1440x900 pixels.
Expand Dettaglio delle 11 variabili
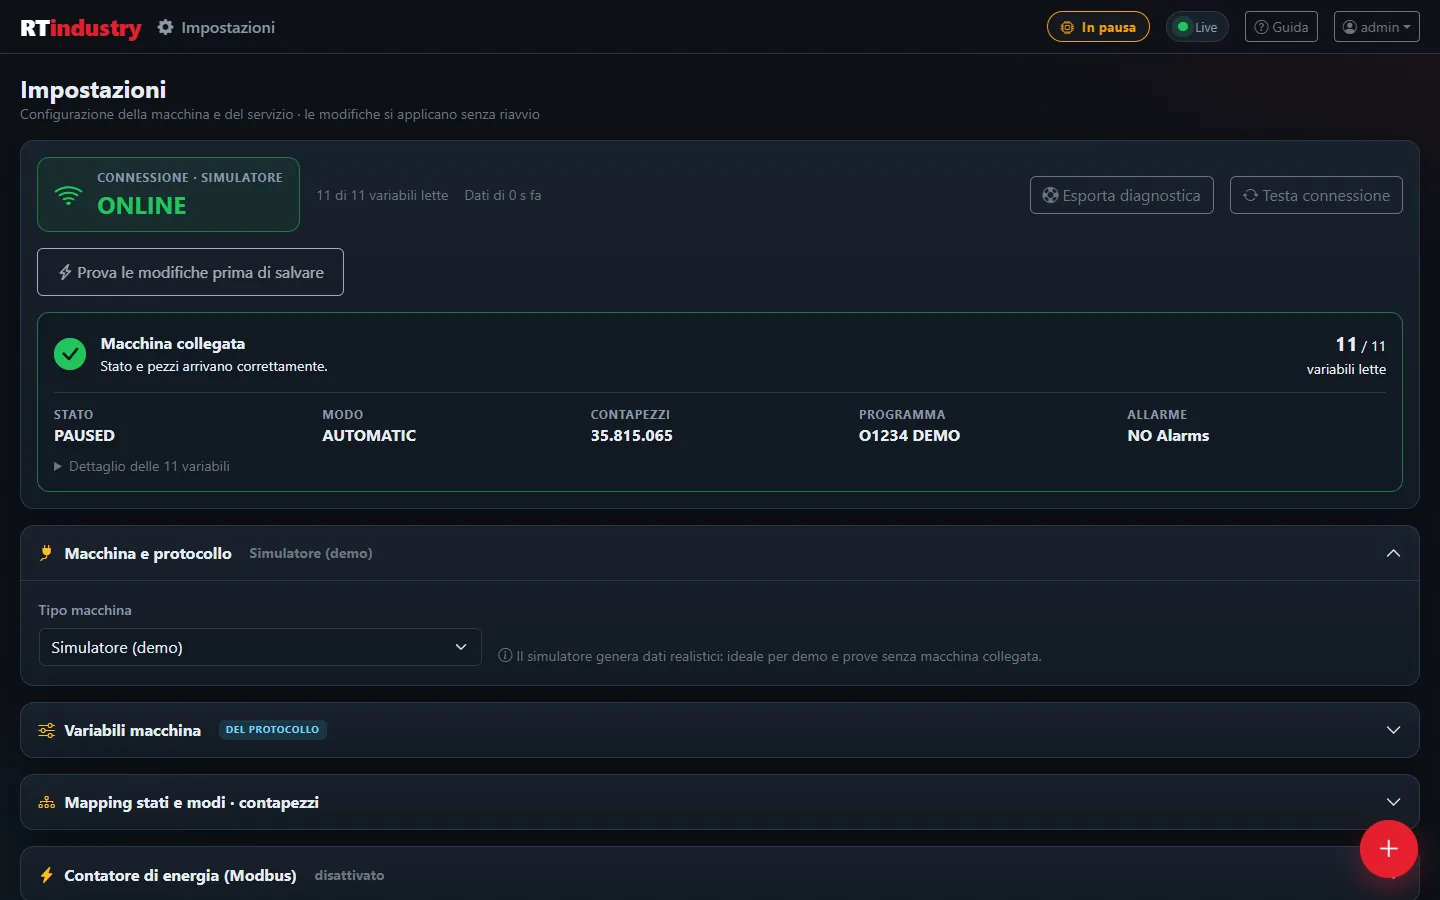pyautogui.click(x=142, y=466)
